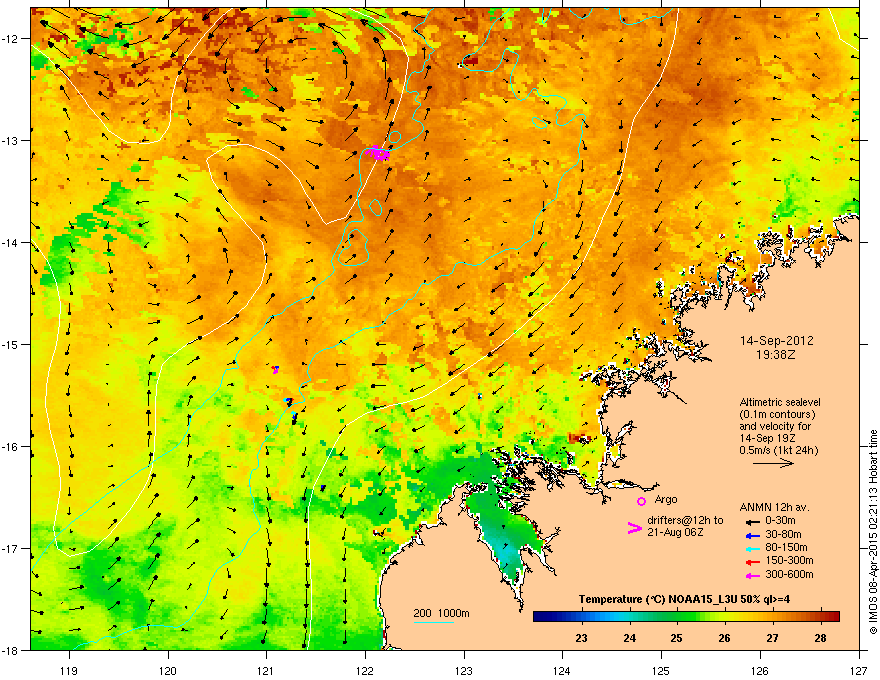Click the magenta Argo circle symbol
This screenshot has width=880, height=680.
[x=641, y=501]
